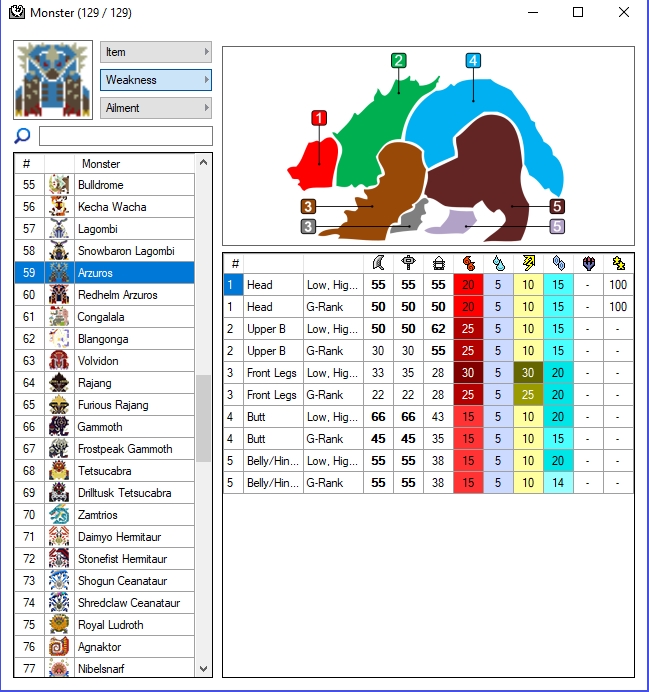Open the Item dropdown menu

coord(156,52)
